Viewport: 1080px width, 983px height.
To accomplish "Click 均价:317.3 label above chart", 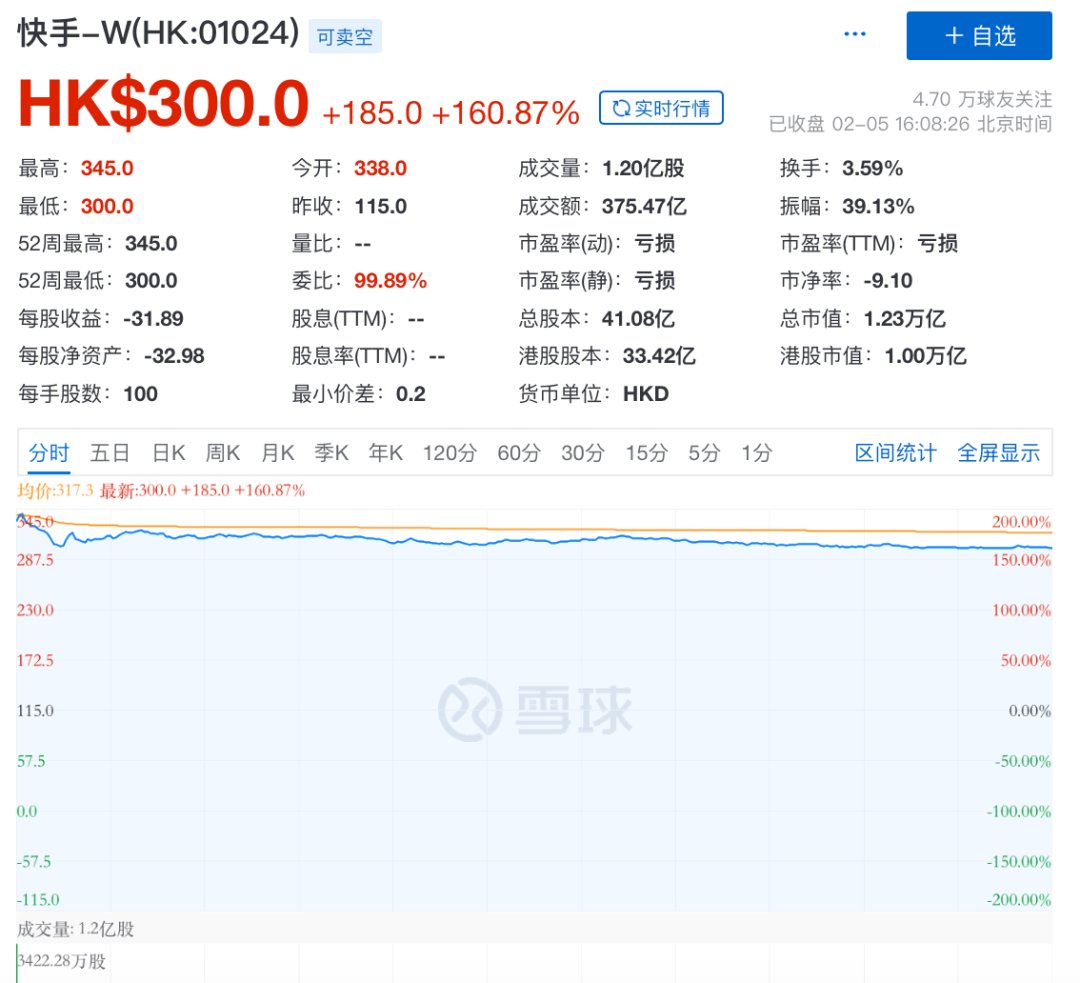I will pos(55,490).
